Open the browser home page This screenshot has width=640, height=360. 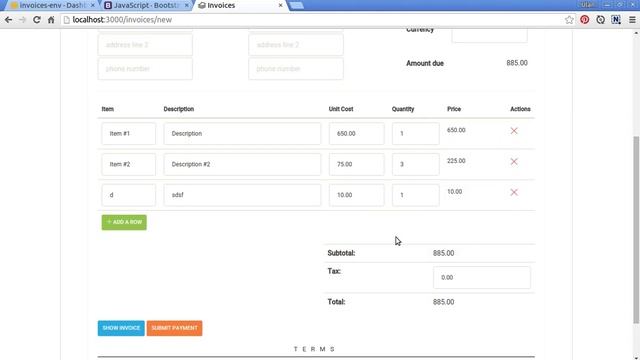pos(51,20)
